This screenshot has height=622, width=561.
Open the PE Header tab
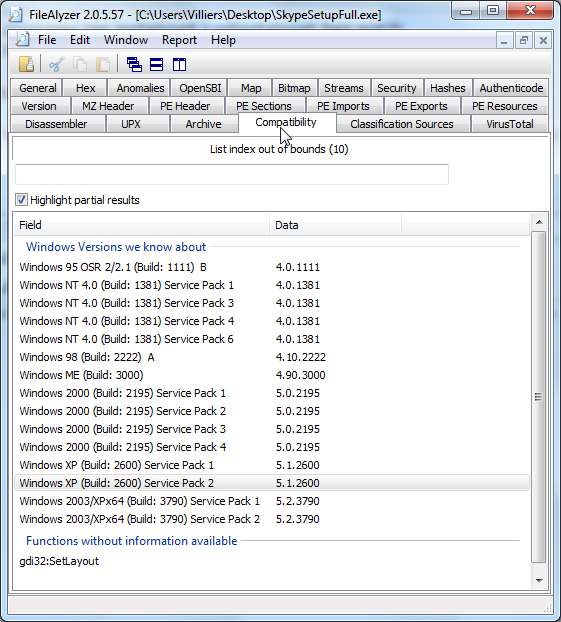(x=185, y=106)
